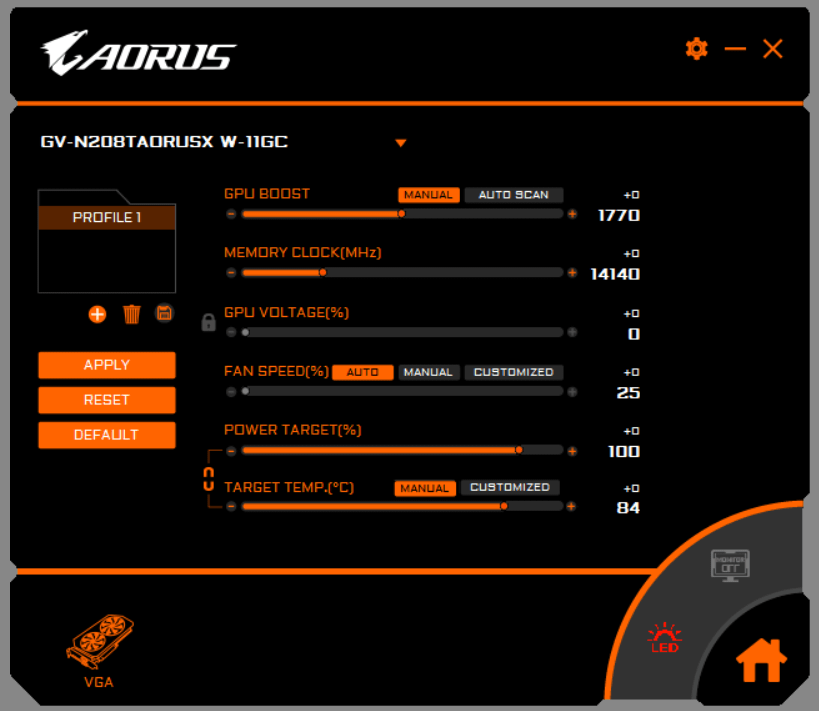This screenshot has width=819, height=711.
Task: Increase Target Temp with plus icon
Action: coord(571,506)
